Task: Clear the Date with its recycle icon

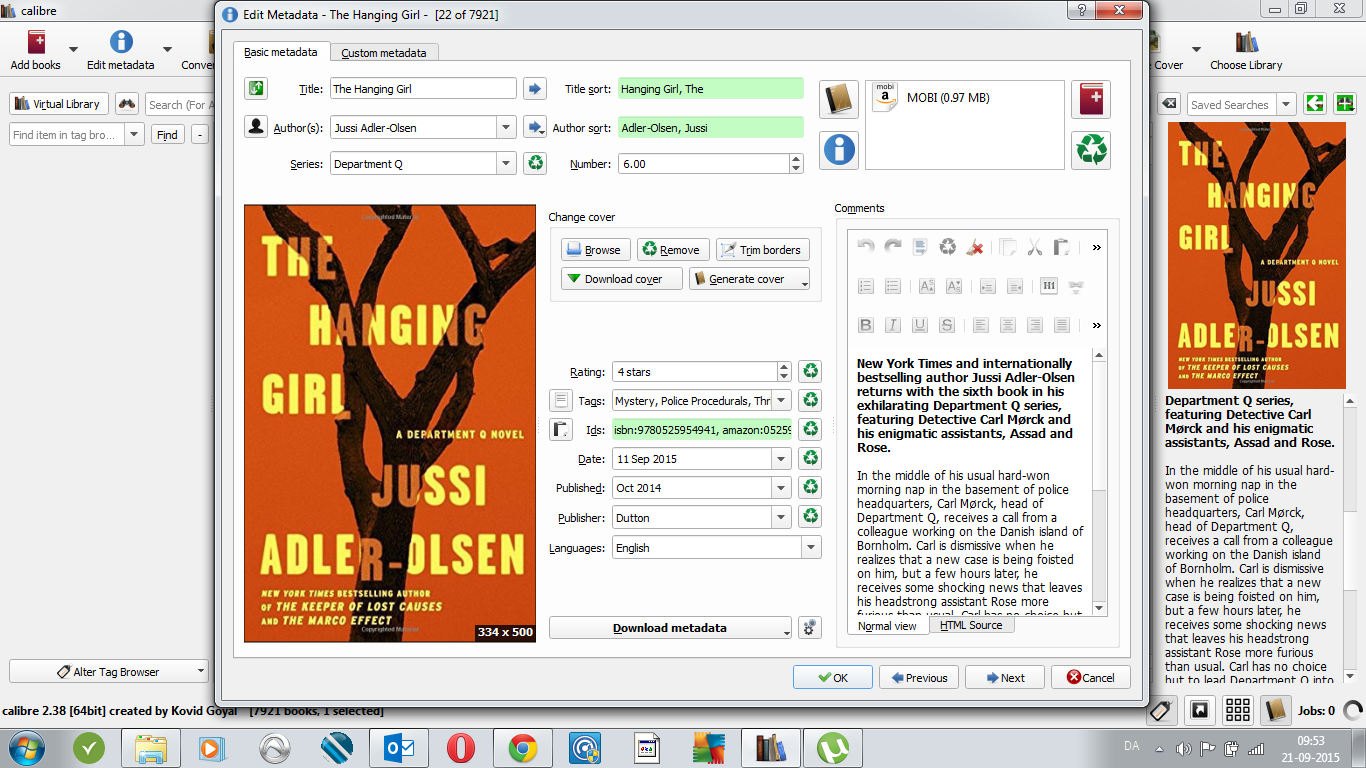Action: tap(810, 459)
